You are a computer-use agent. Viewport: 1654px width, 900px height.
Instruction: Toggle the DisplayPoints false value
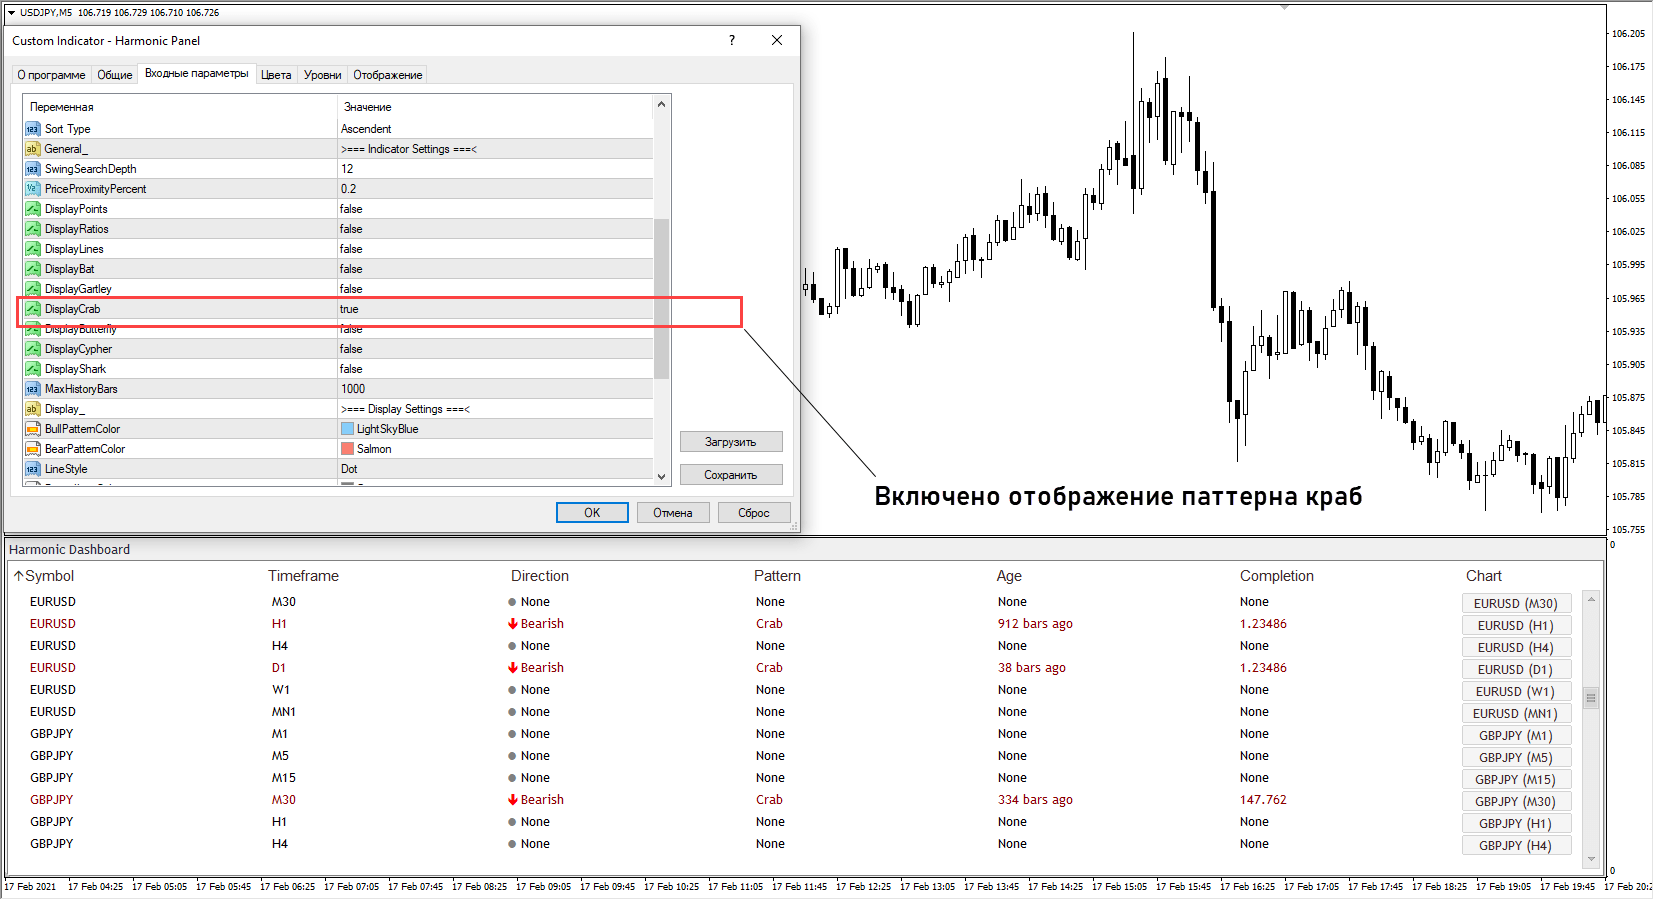[x=494, y=209]
